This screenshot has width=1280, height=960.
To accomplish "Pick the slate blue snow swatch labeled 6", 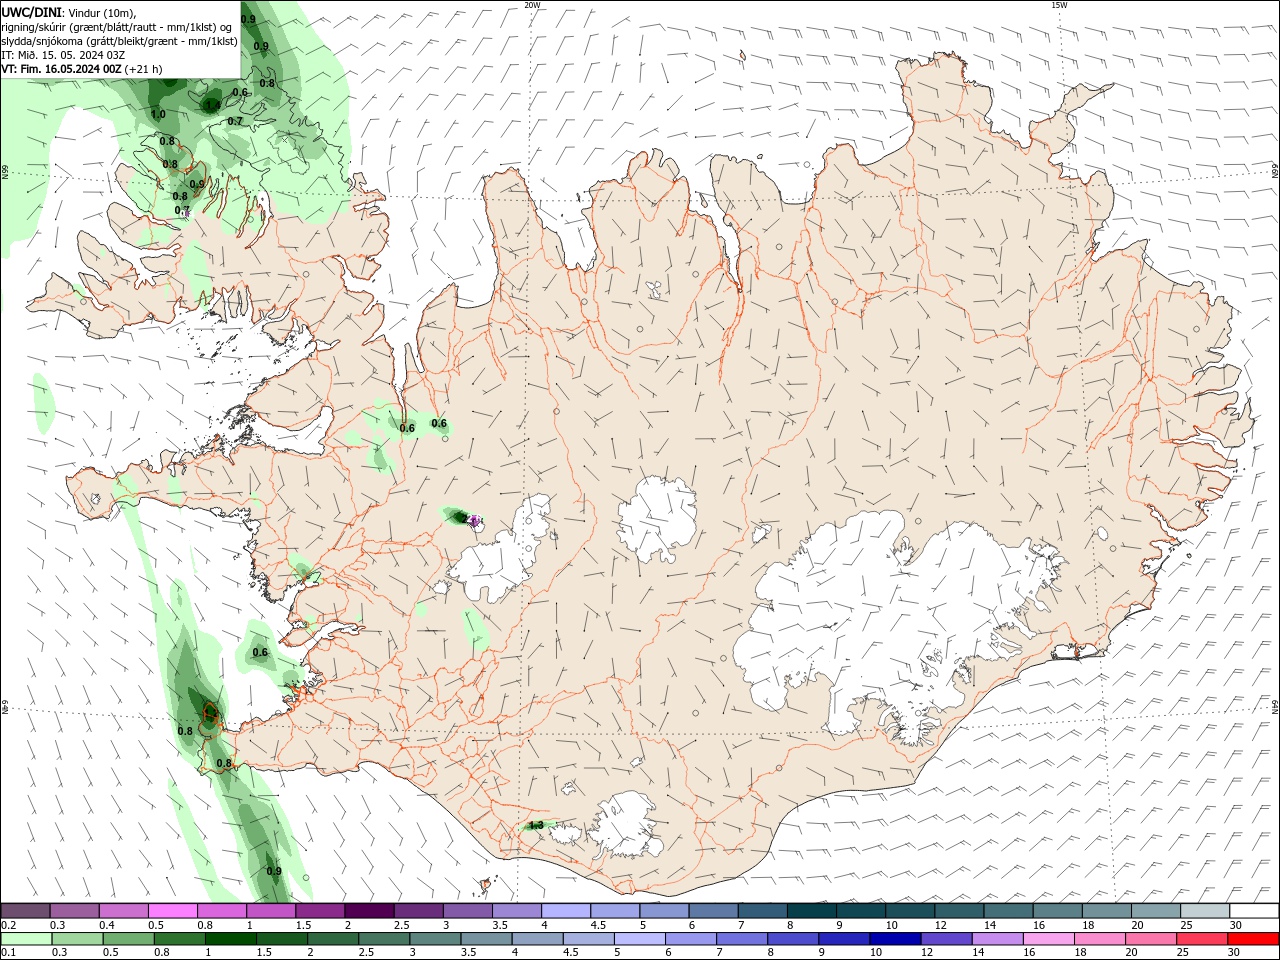I will pyautogui.click(x=713, y=911).
